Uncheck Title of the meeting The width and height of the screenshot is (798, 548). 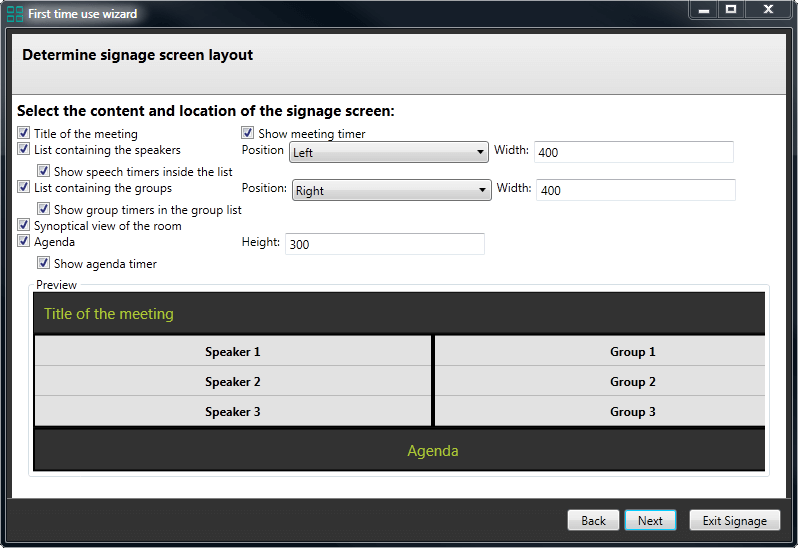tap(23, 133)
